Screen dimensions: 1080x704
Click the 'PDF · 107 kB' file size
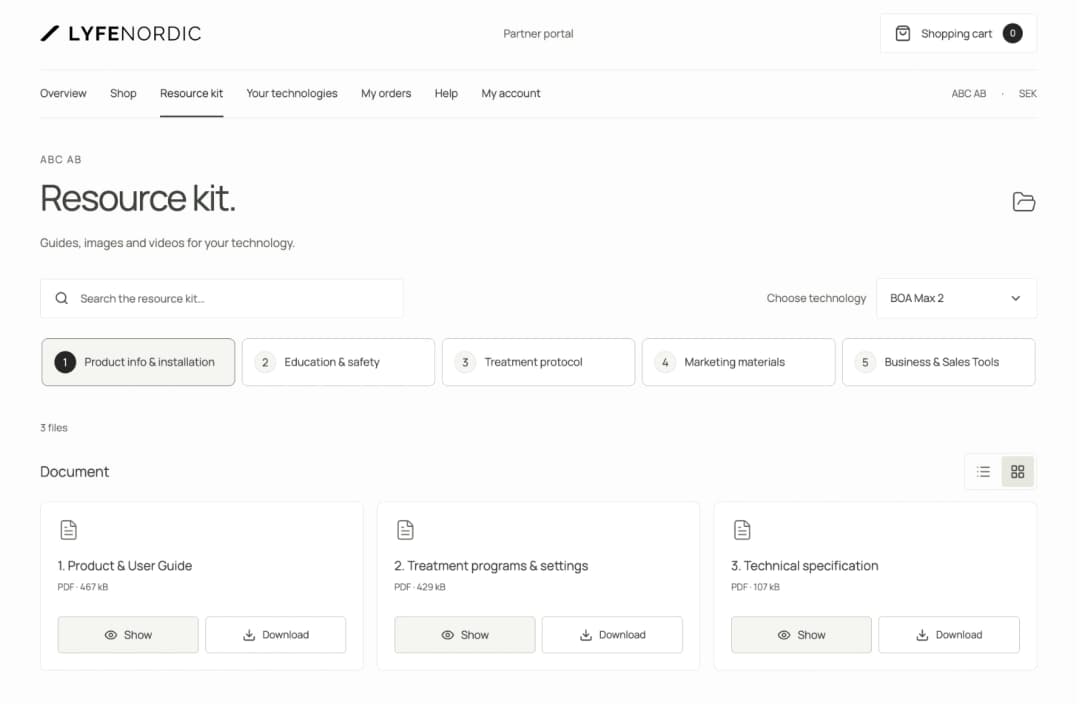click(x=755, y=587)
